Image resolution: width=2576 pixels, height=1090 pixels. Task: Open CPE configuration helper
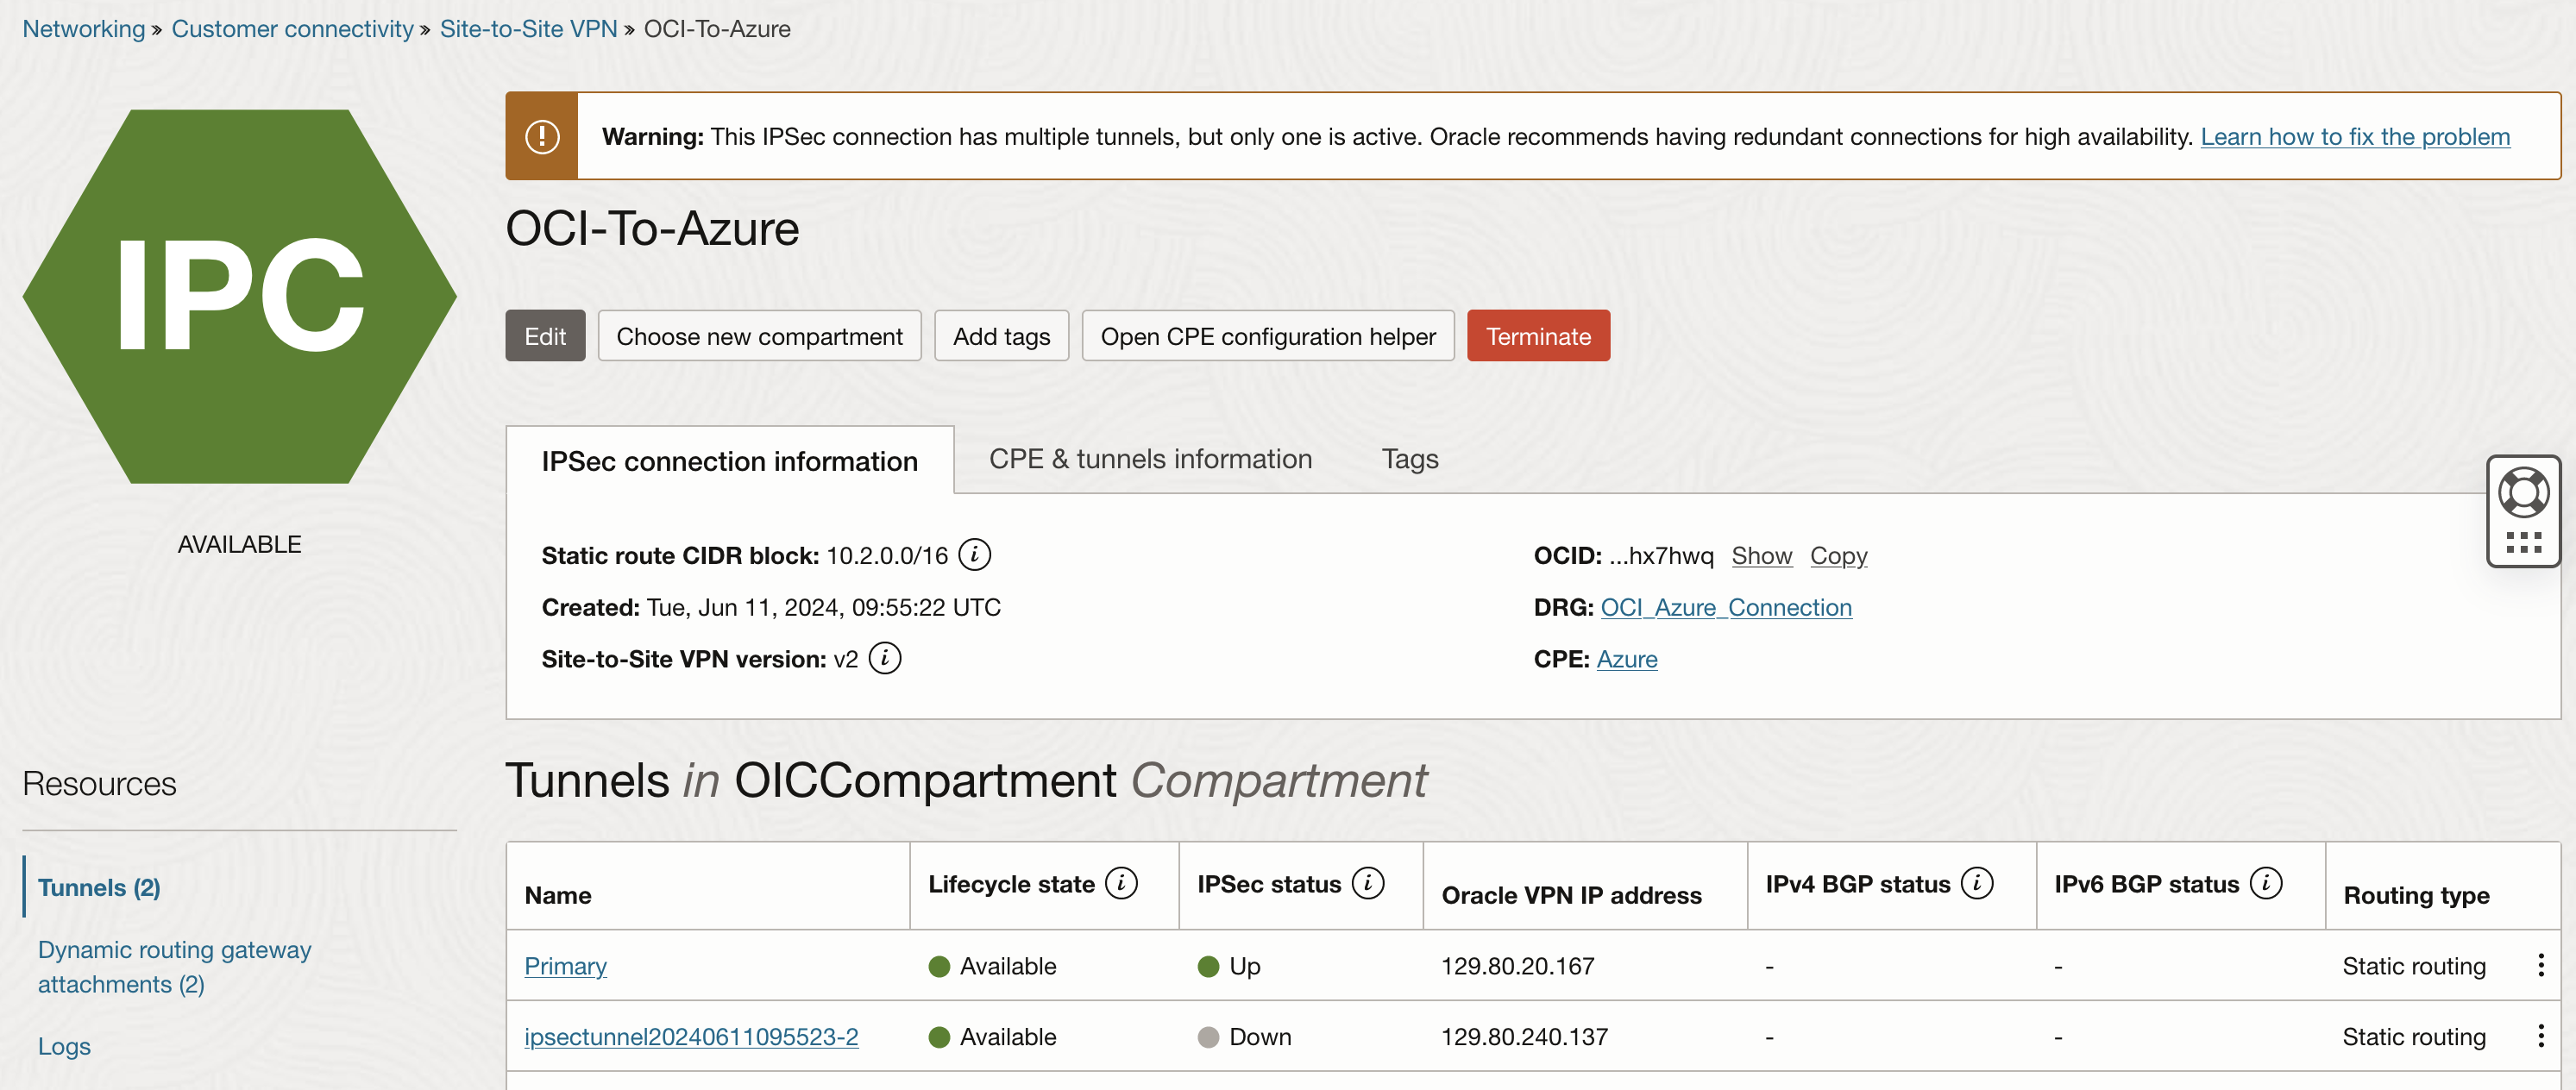point(1267,336)
